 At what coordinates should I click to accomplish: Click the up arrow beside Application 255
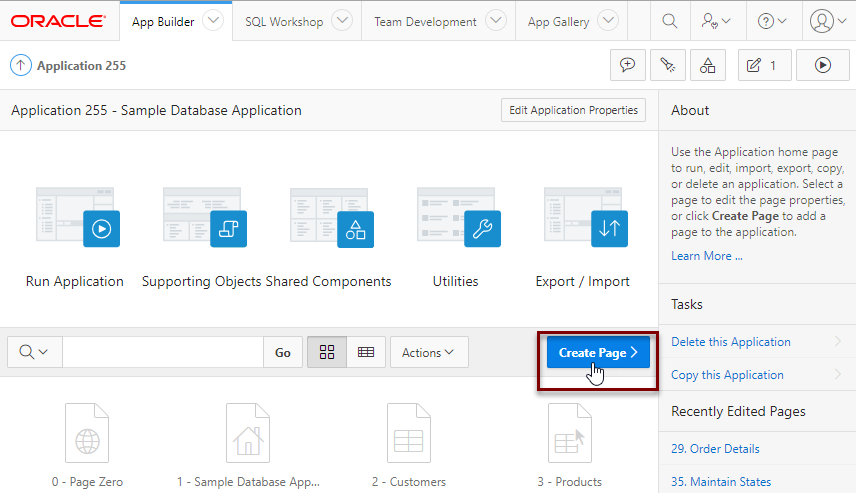coord(21,66)
